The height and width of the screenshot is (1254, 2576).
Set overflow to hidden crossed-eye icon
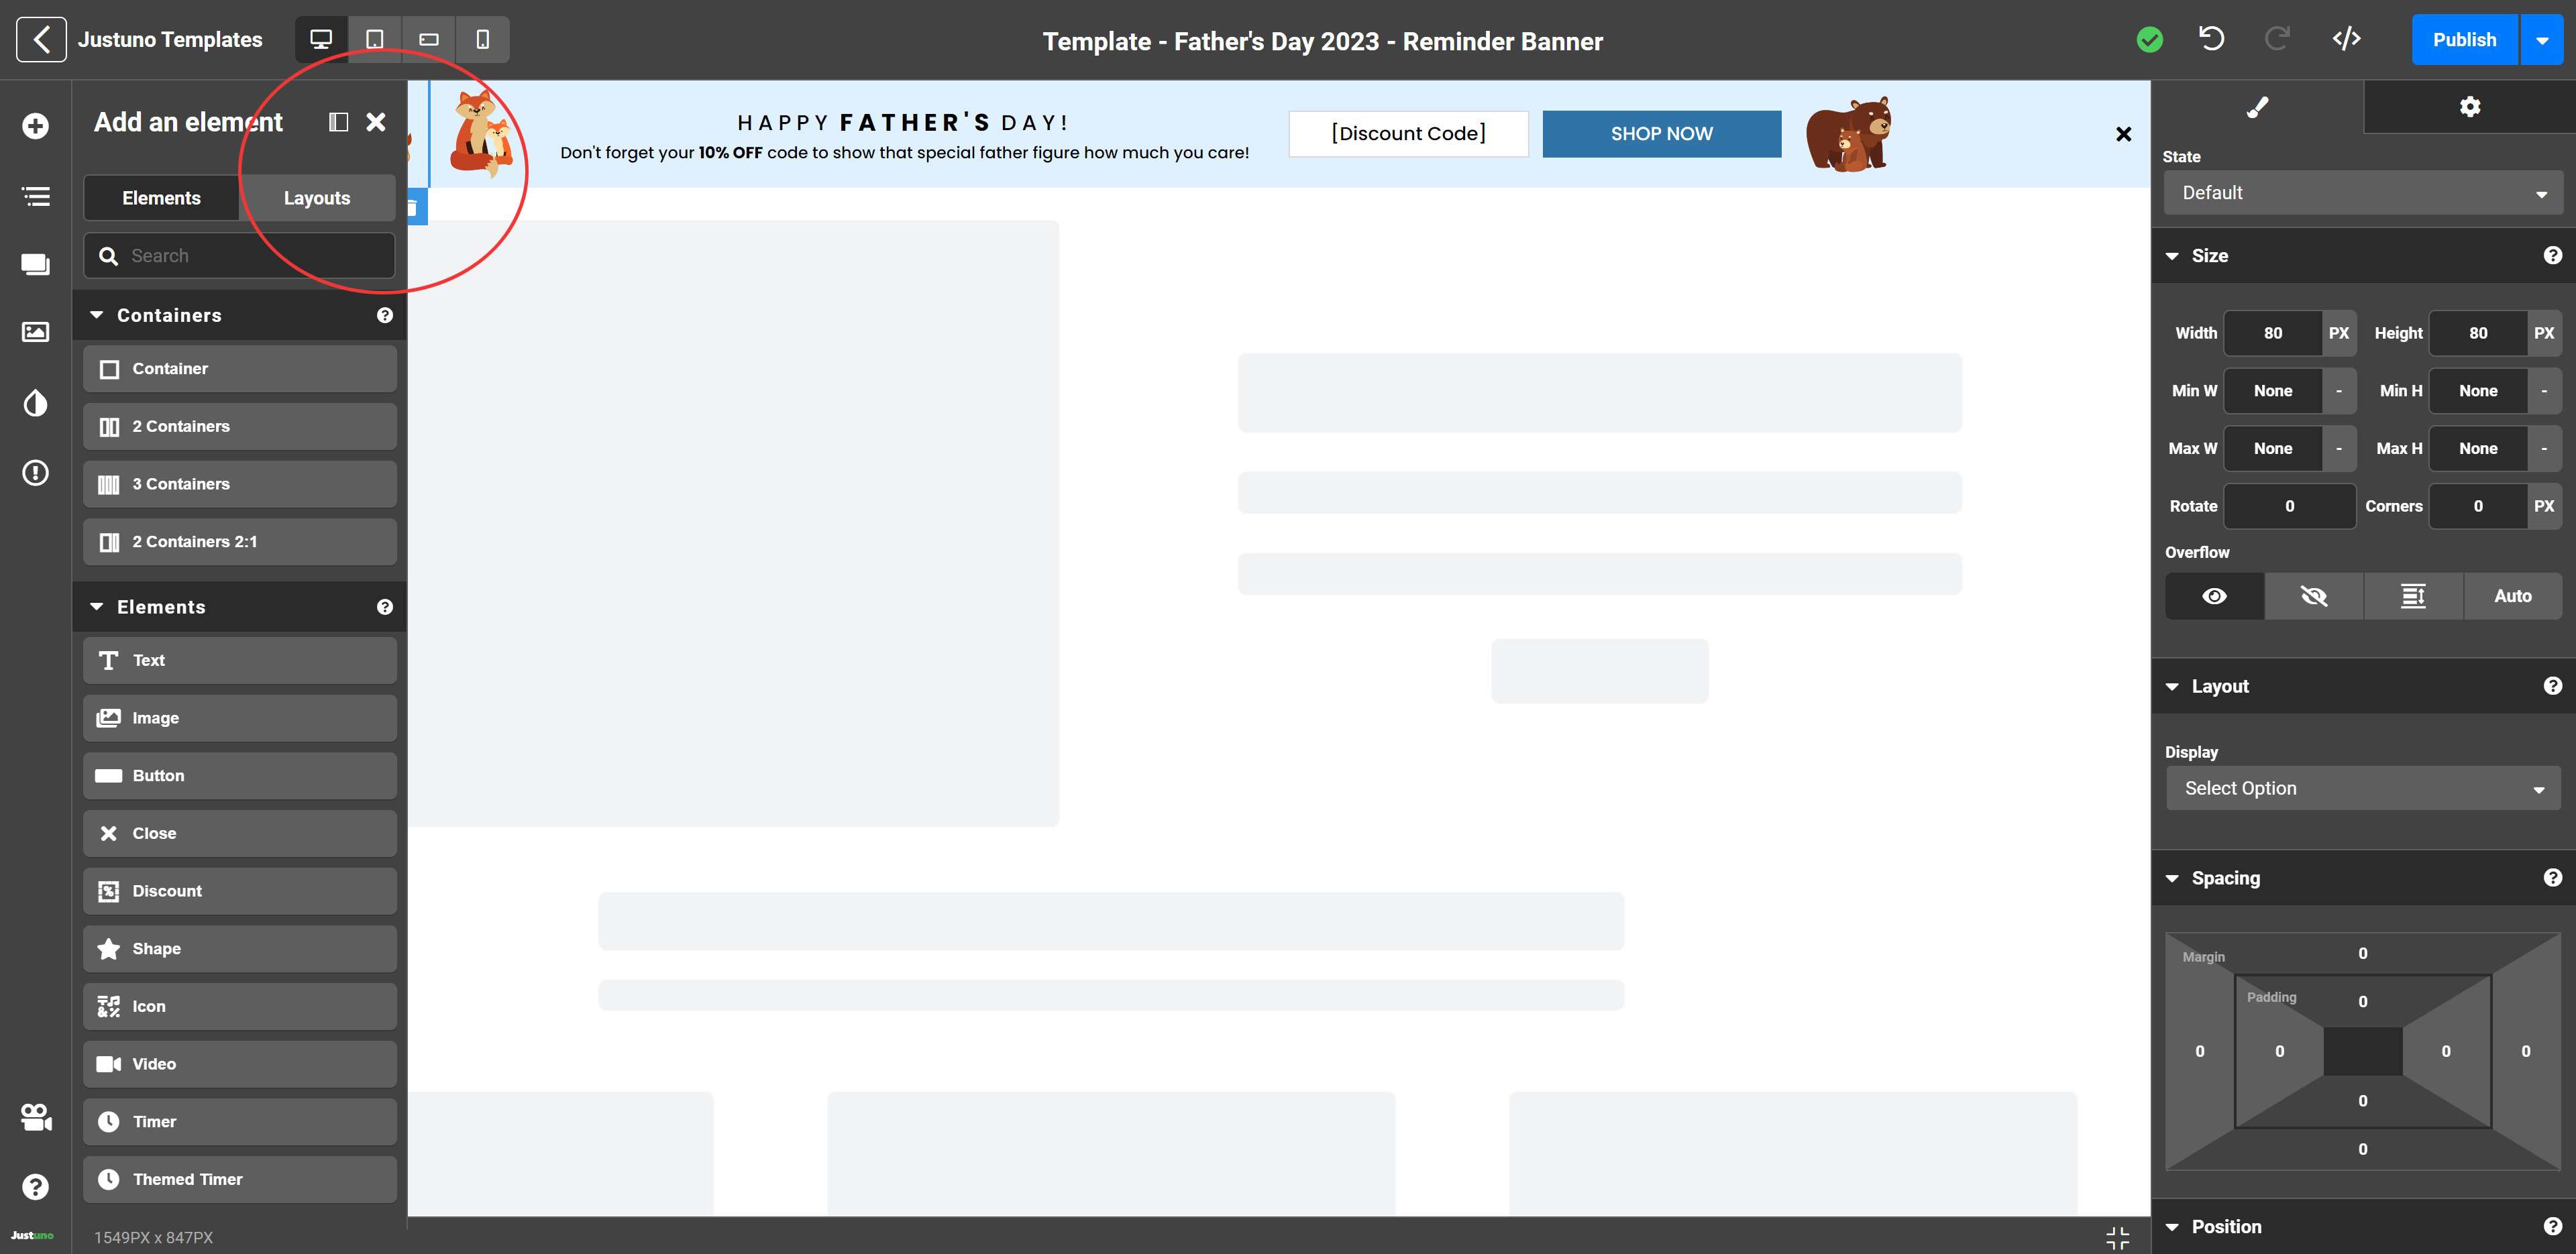2313,596
